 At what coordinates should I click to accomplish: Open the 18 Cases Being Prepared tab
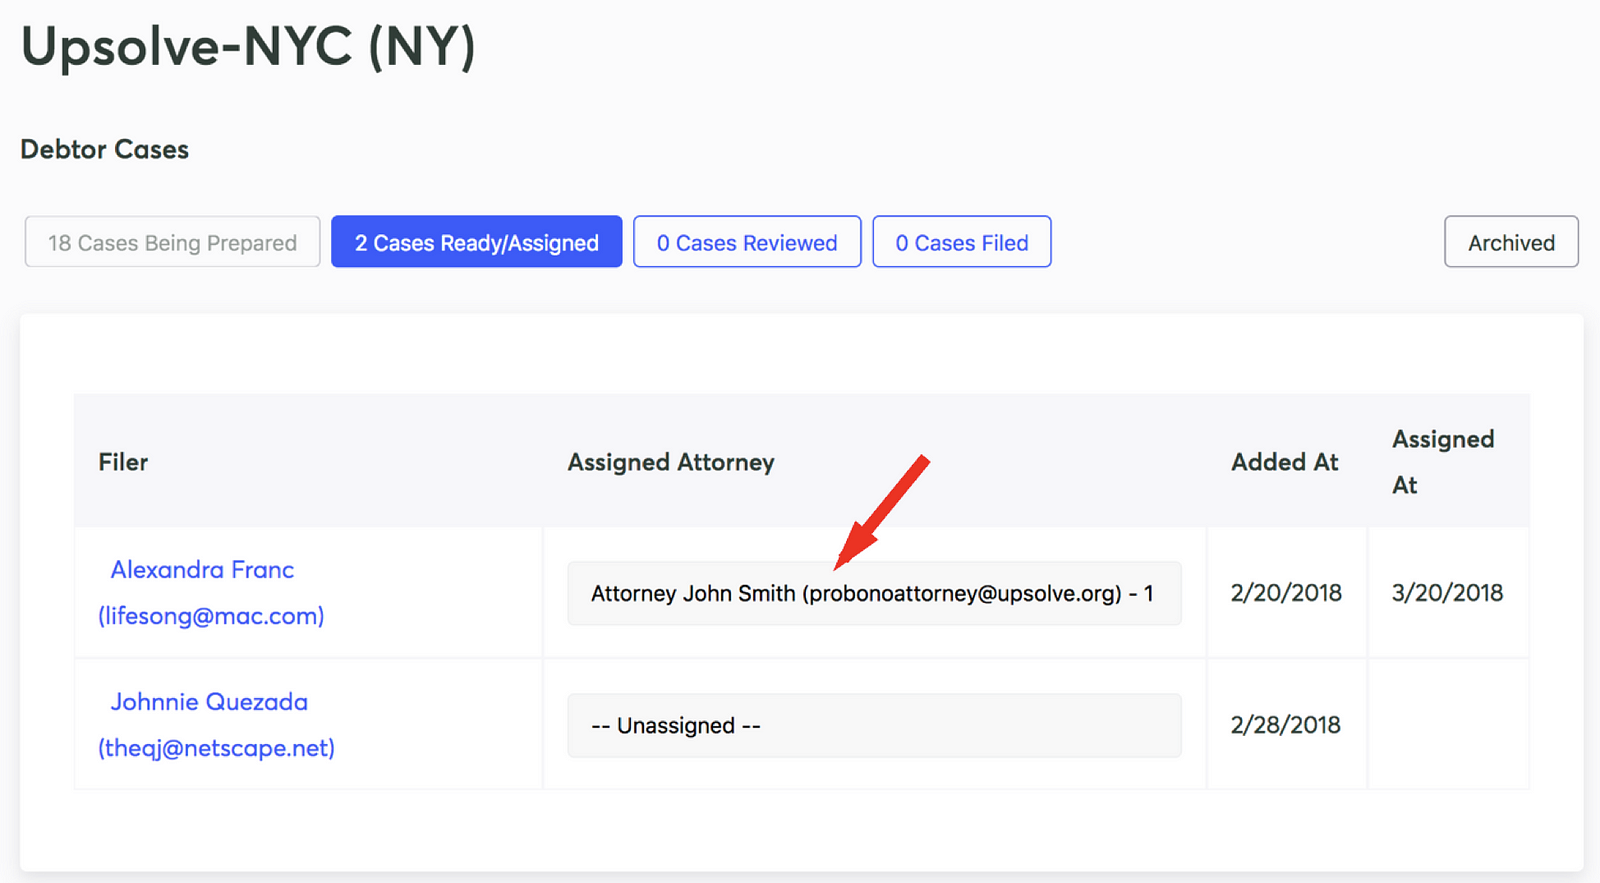tap(172, 242)
